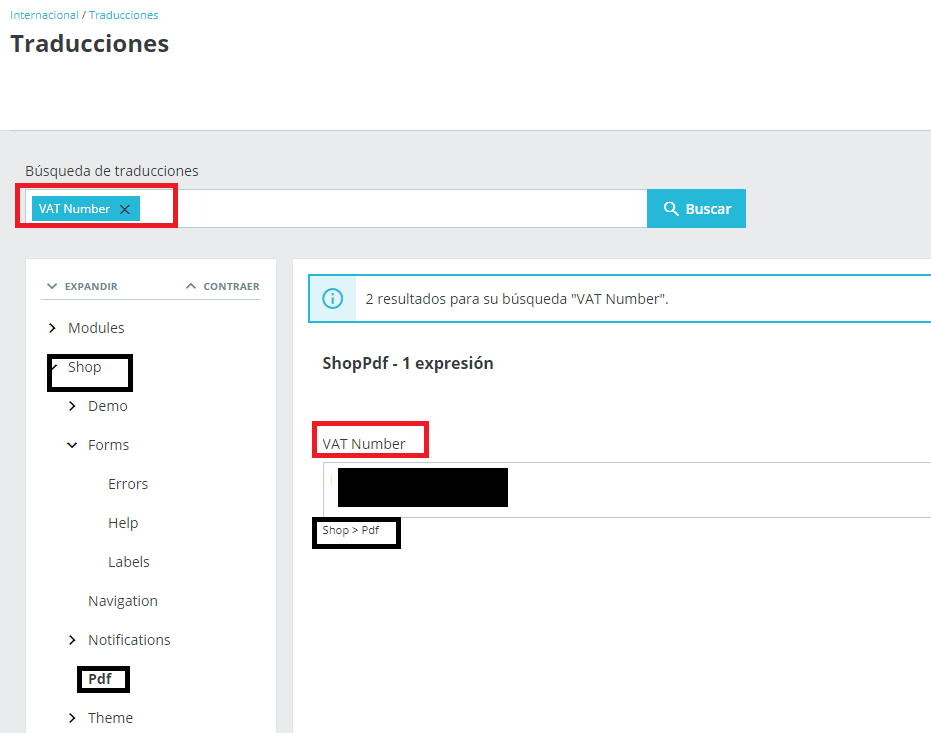Expand the Modules tree chevron
931x733 pixels.
point(52,328)
